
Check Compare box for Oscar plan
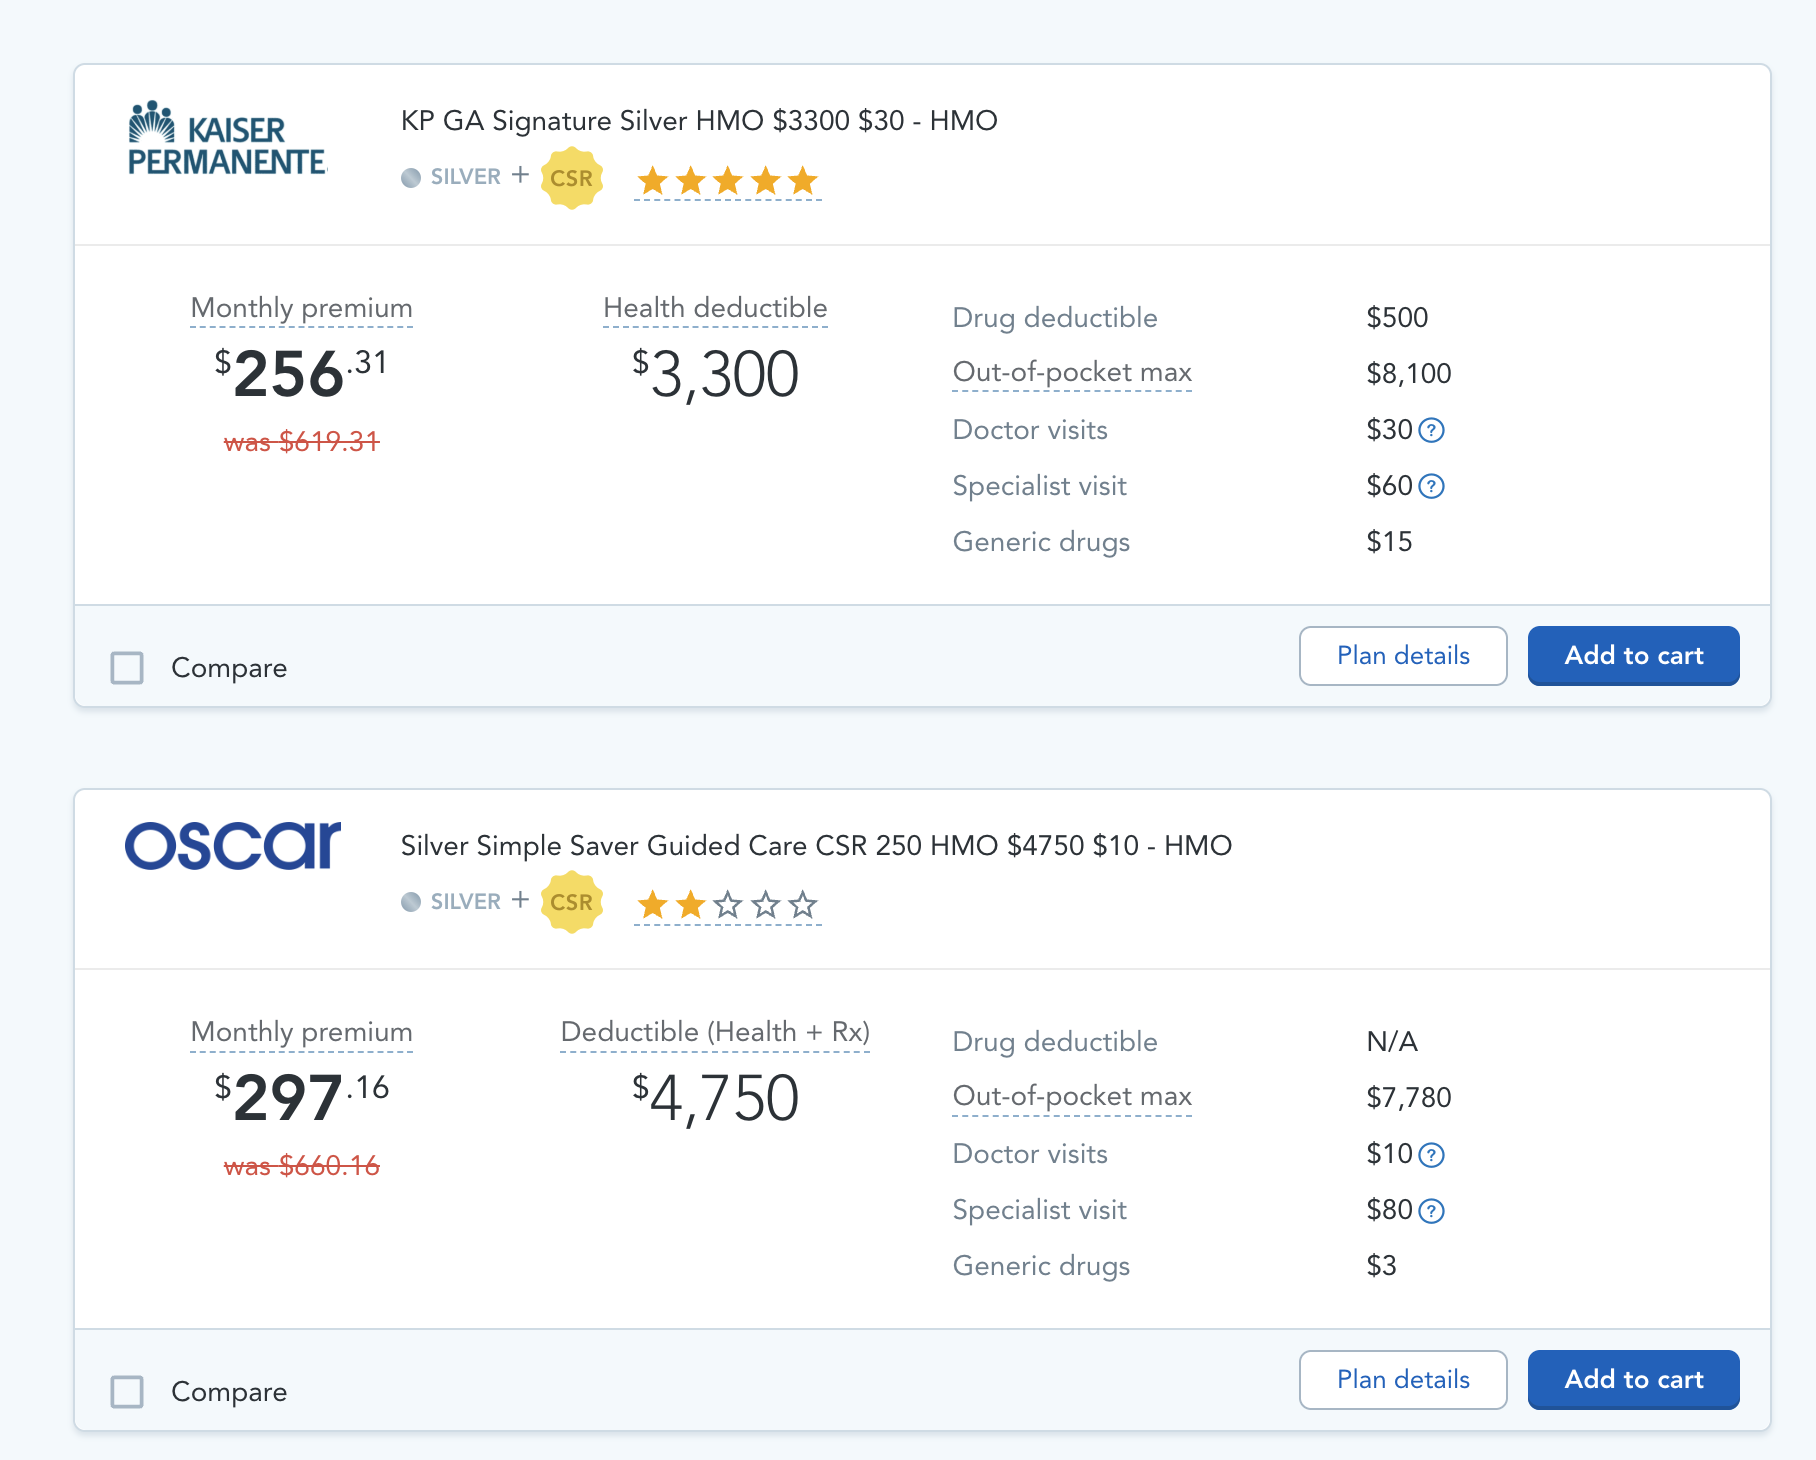pyautogui.click(x=127, y=1392)
